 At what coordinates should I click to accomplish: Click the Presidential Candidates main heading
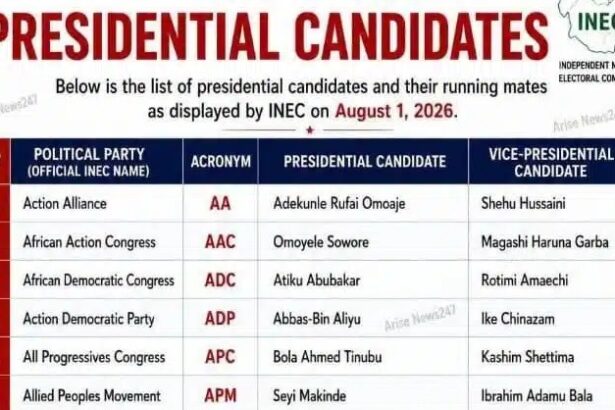[271, 36]
